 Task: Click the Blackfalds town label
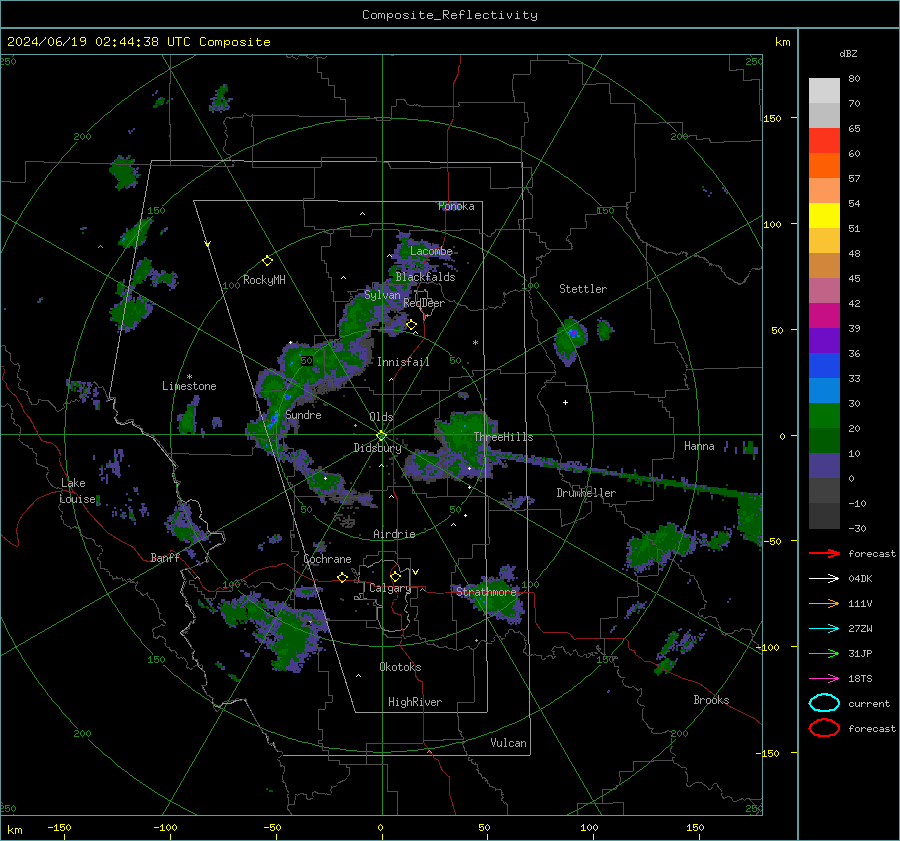[425, 277]
